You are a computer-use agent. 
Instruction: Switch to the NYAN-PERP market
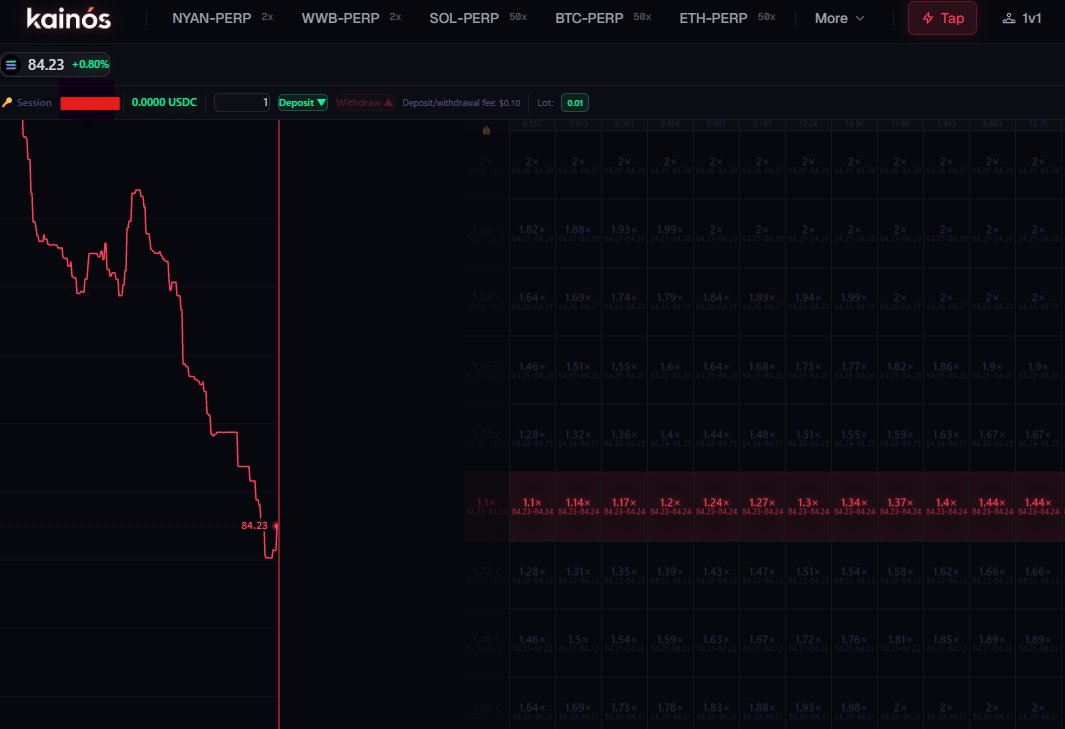[222, 18]
